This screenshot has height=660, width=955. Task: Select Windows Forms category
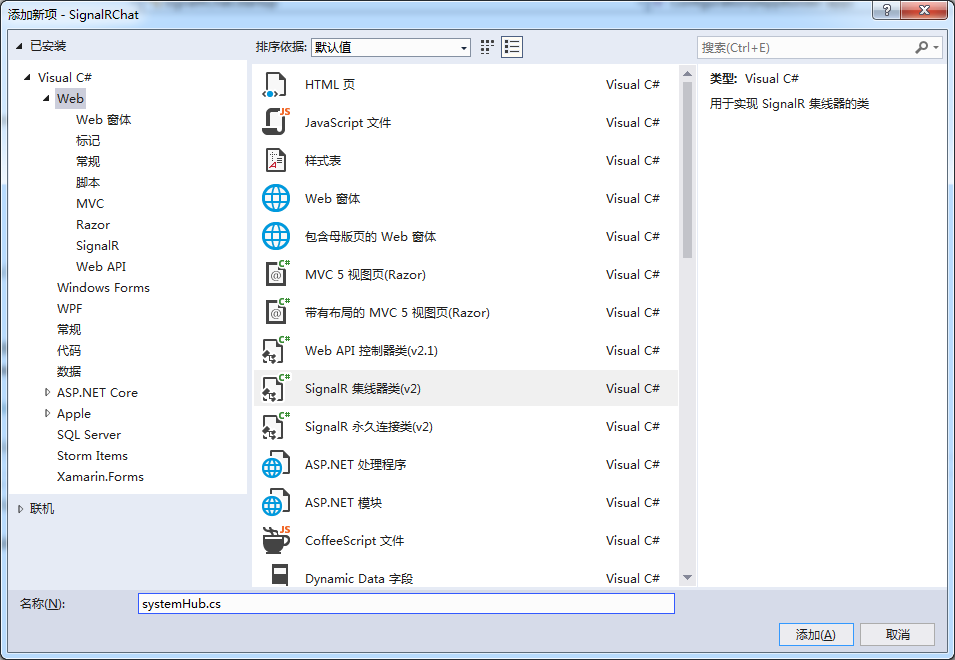point(103,287)
